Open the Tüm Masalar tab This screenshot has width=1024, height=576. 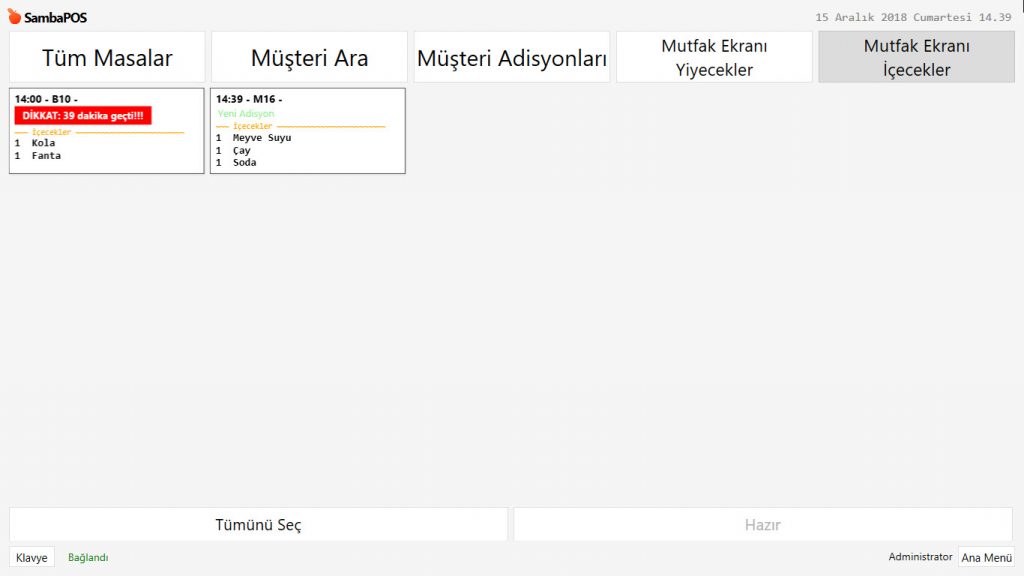(107, 58)
